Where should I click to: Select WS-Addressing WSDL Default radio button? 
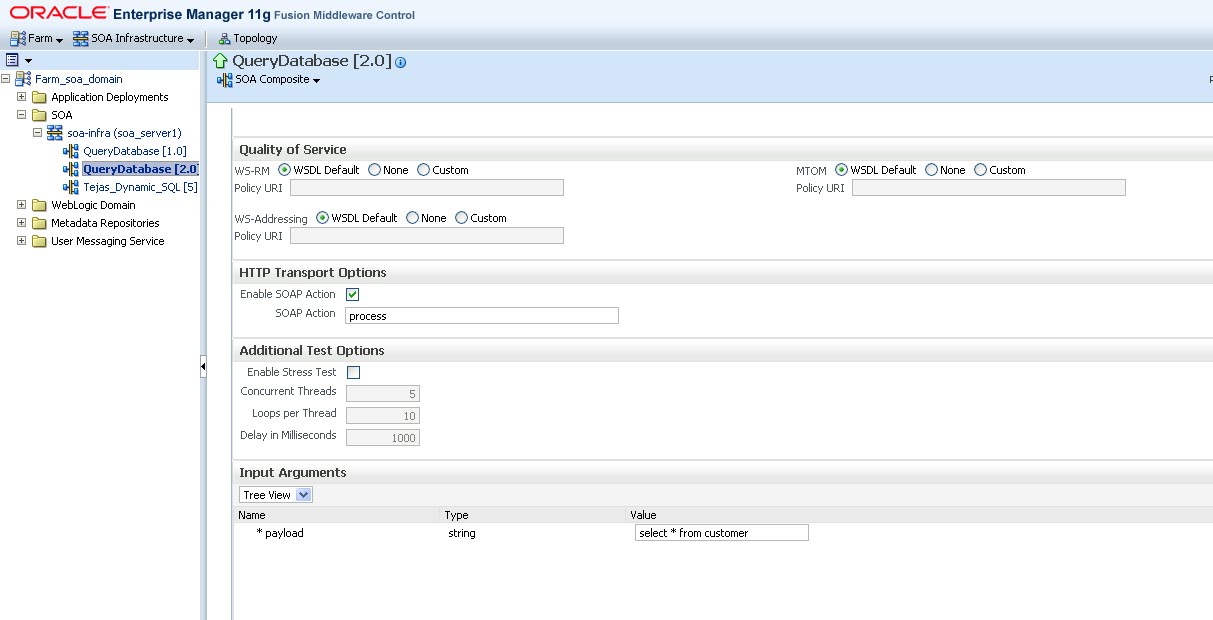click(x=322, y=218)
